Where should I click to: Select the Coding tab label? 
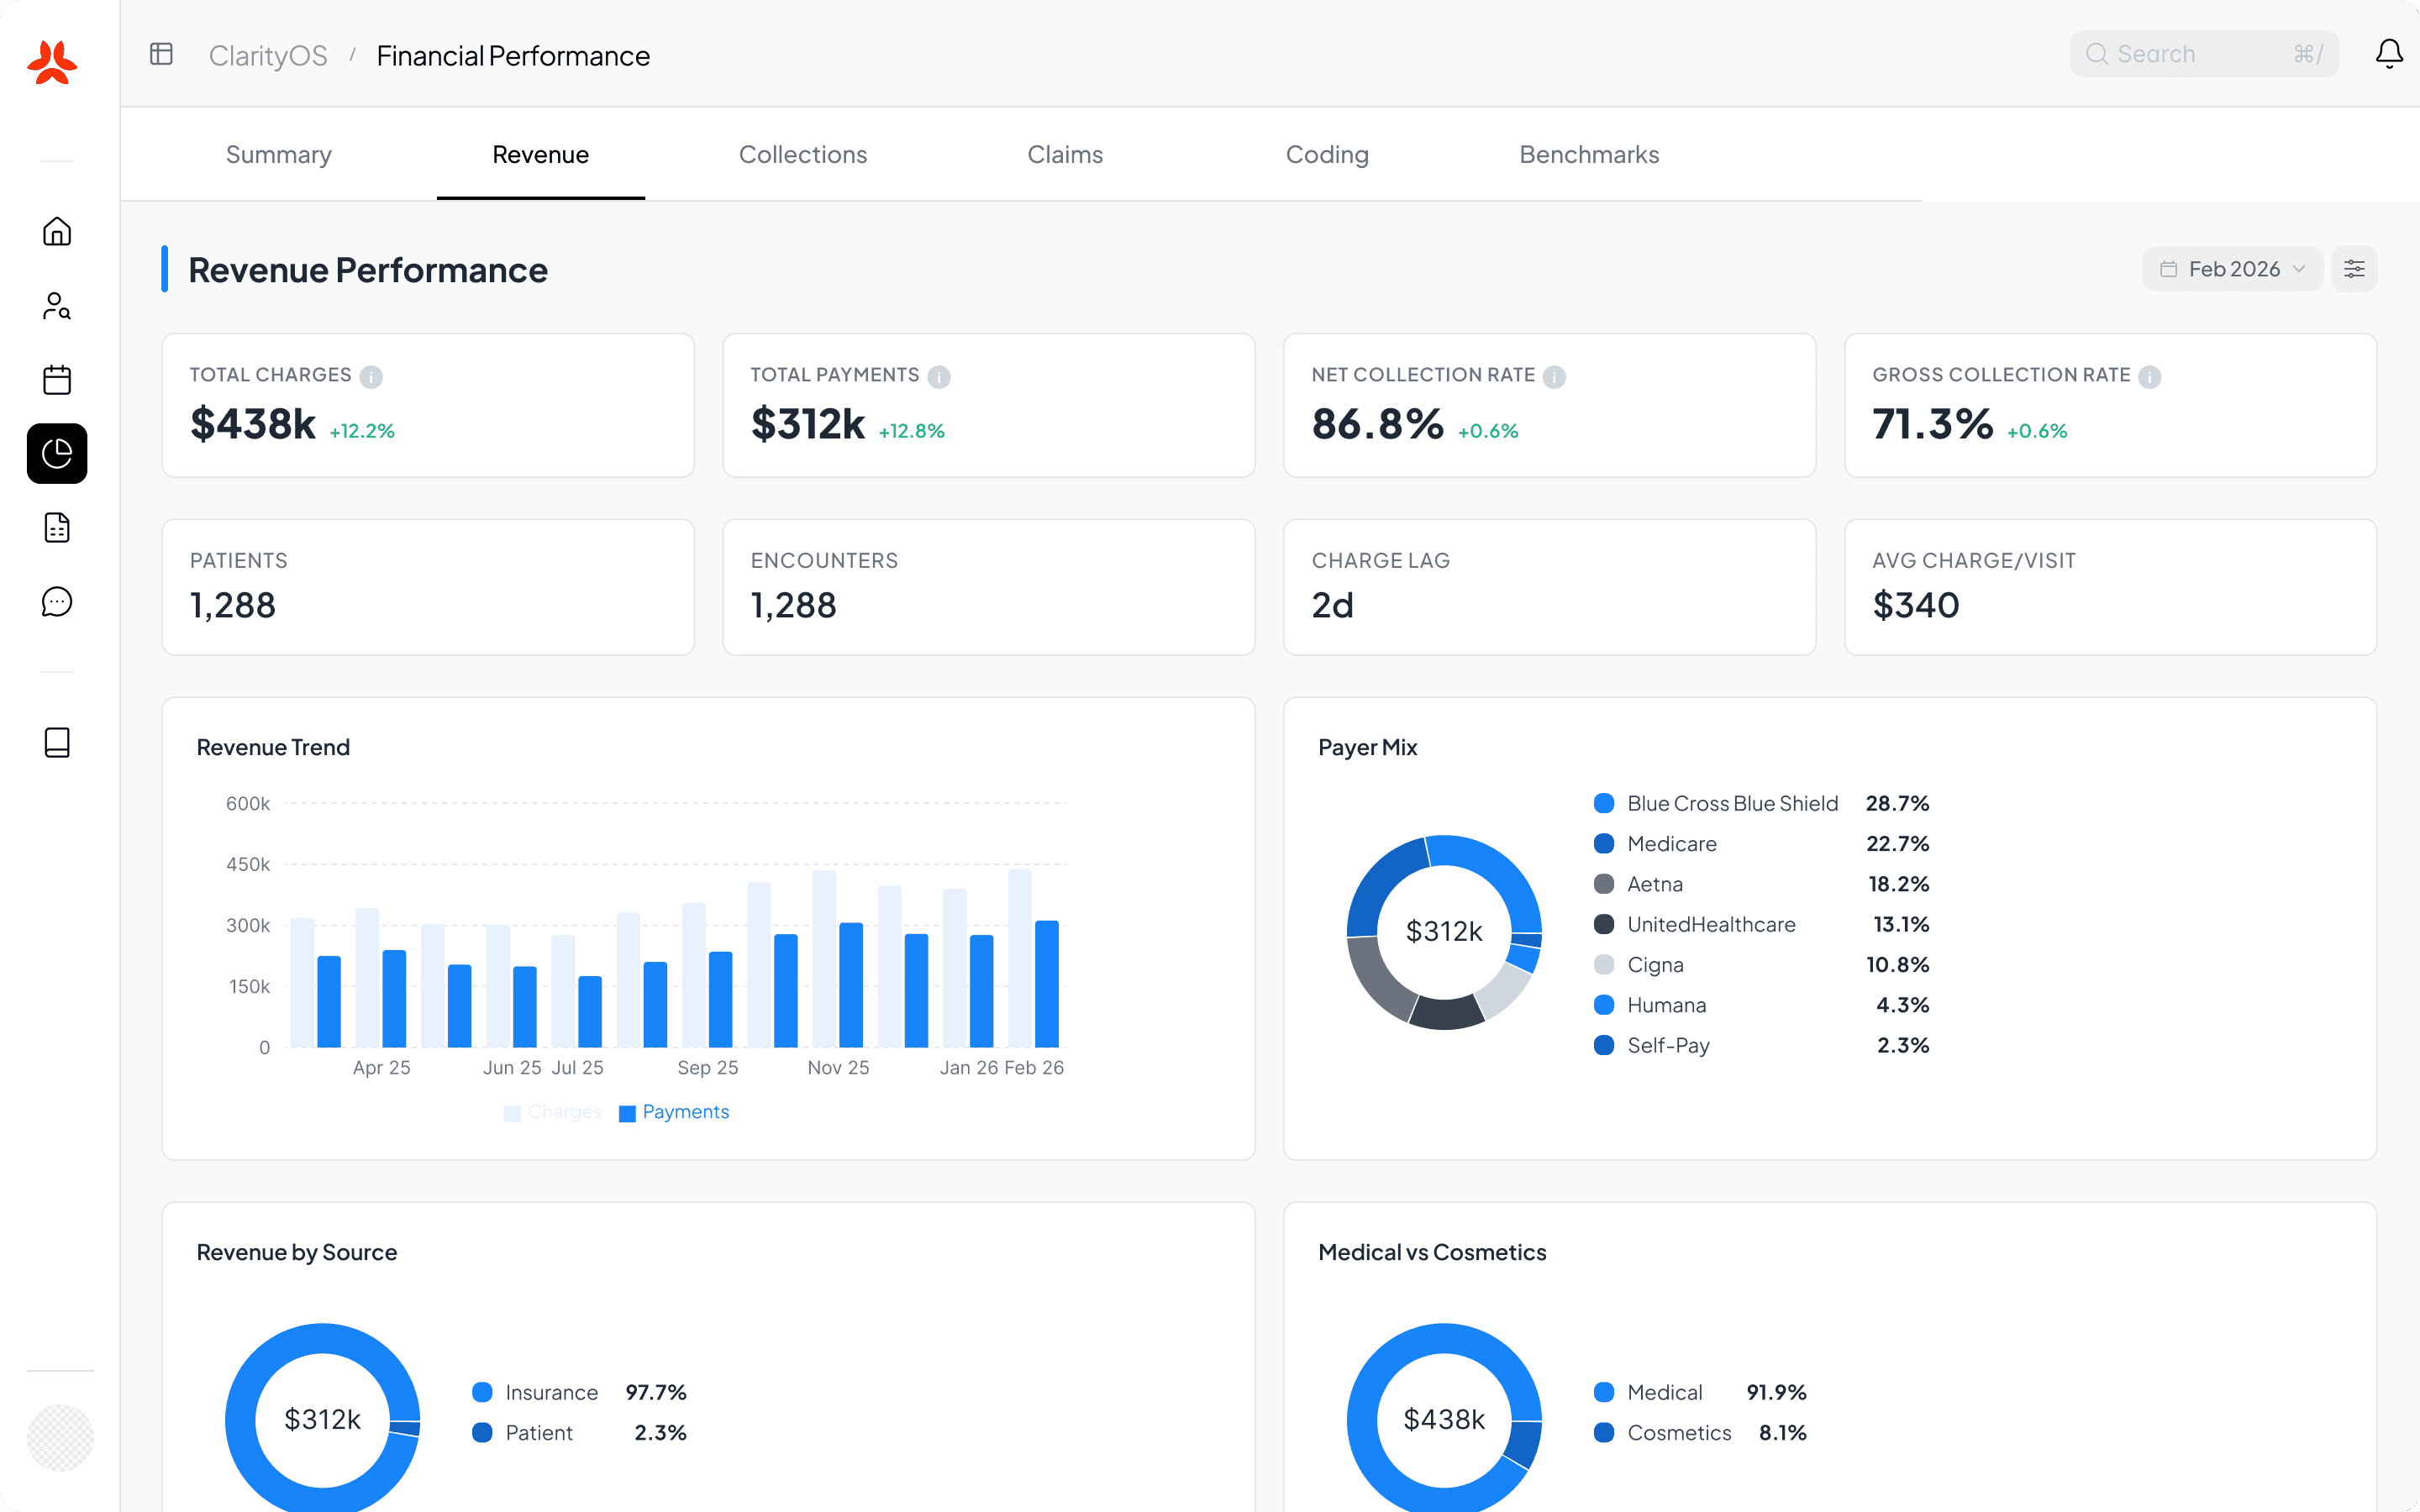pyautogui.click(x=1327, y=154)
